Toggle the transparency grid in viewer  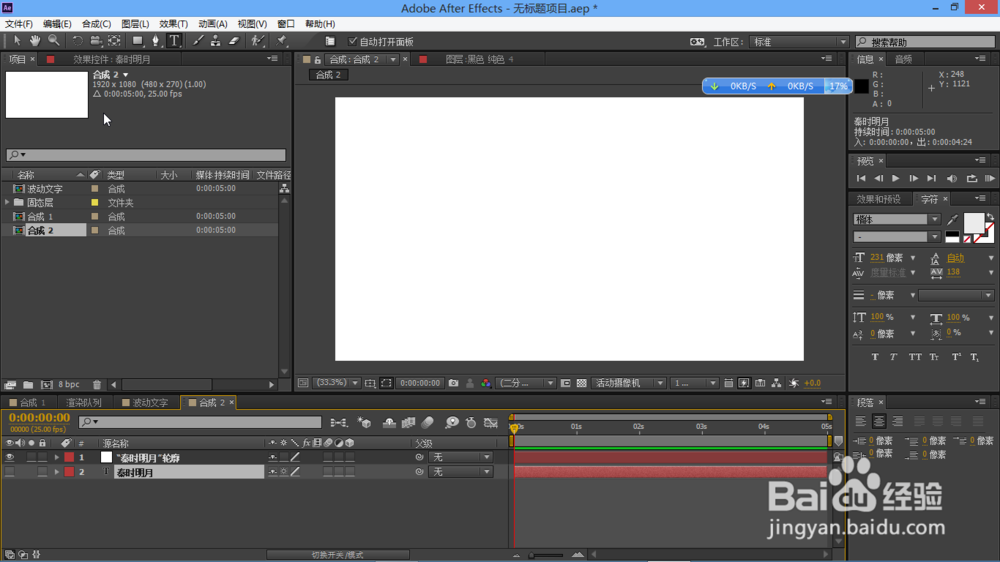pos(582,383)
